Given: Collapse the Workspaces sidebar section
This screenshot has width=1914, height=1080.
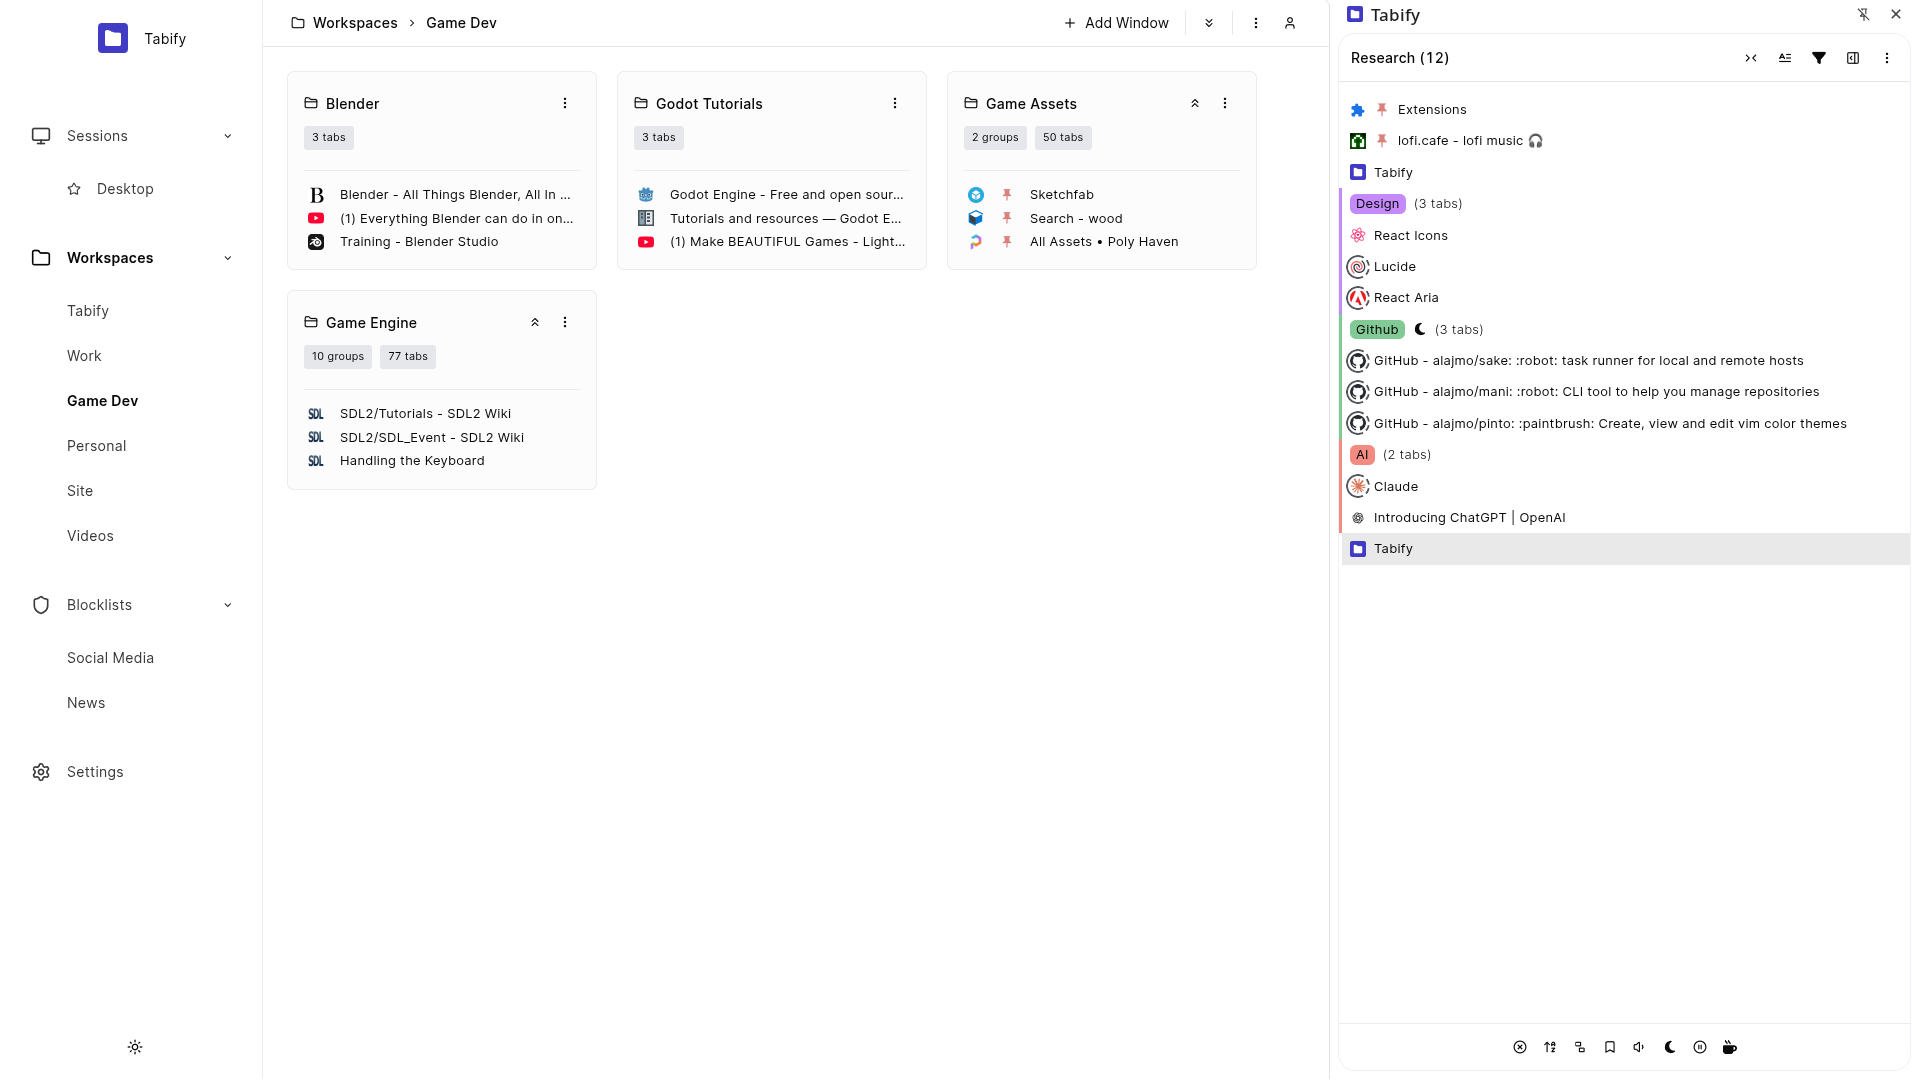Looking at the screenshot, I should click(228, 258).
